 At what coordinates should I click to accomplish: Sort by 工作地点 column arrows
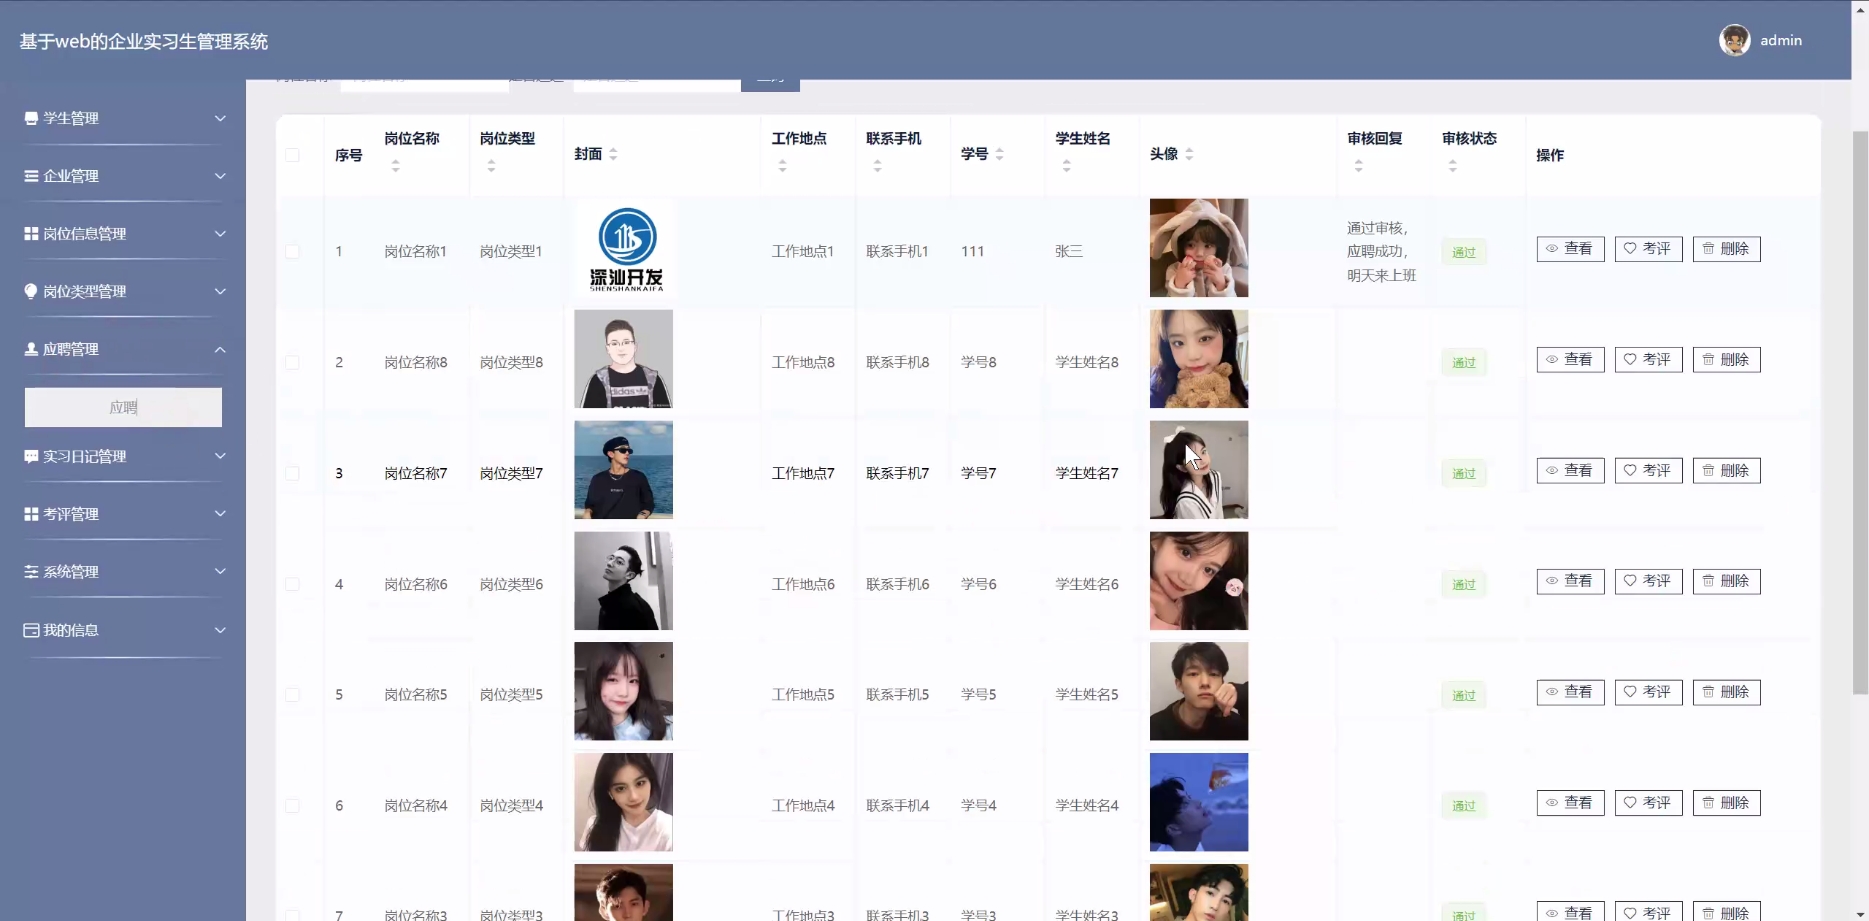(783, 166)
